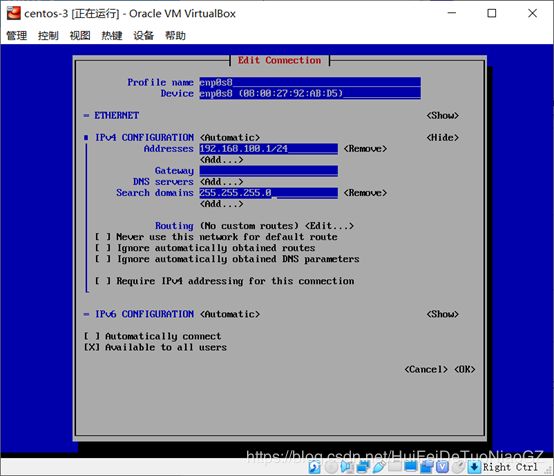Uncheck Available to all users
554x476 pixels.
tap(92, 347)
